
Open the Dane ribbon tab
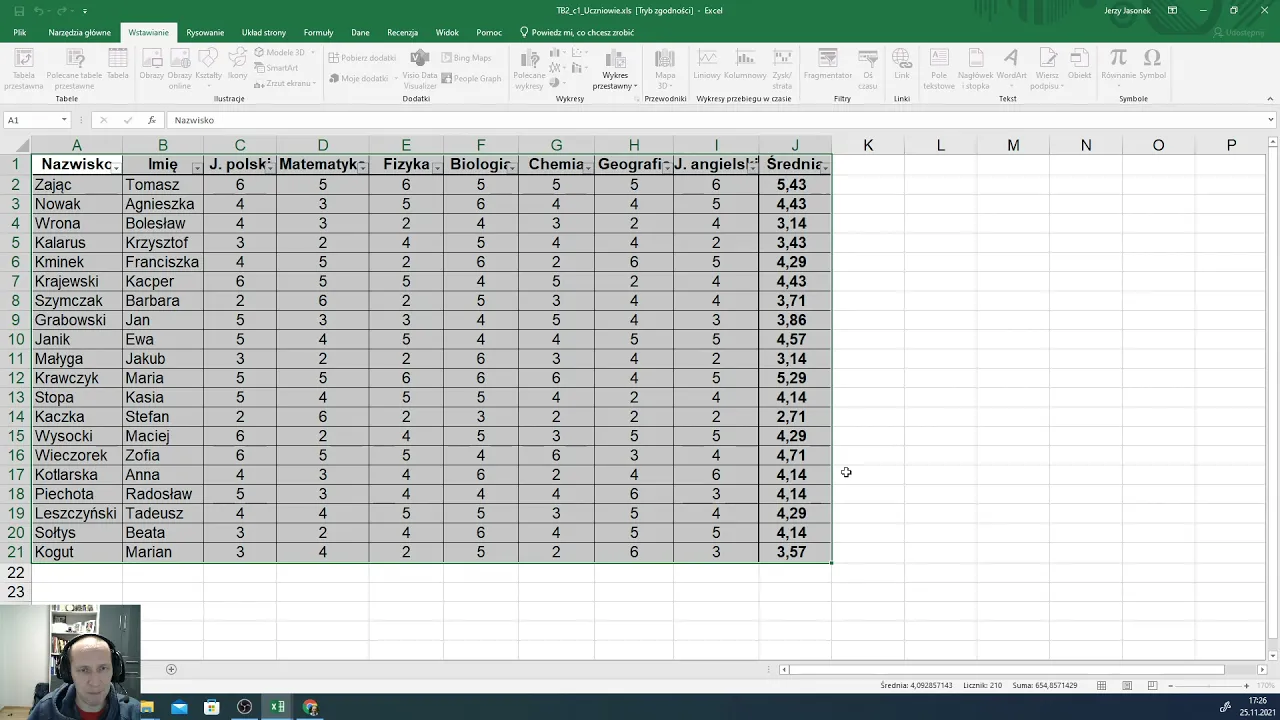pyautogui.click(x=360, y=32)
